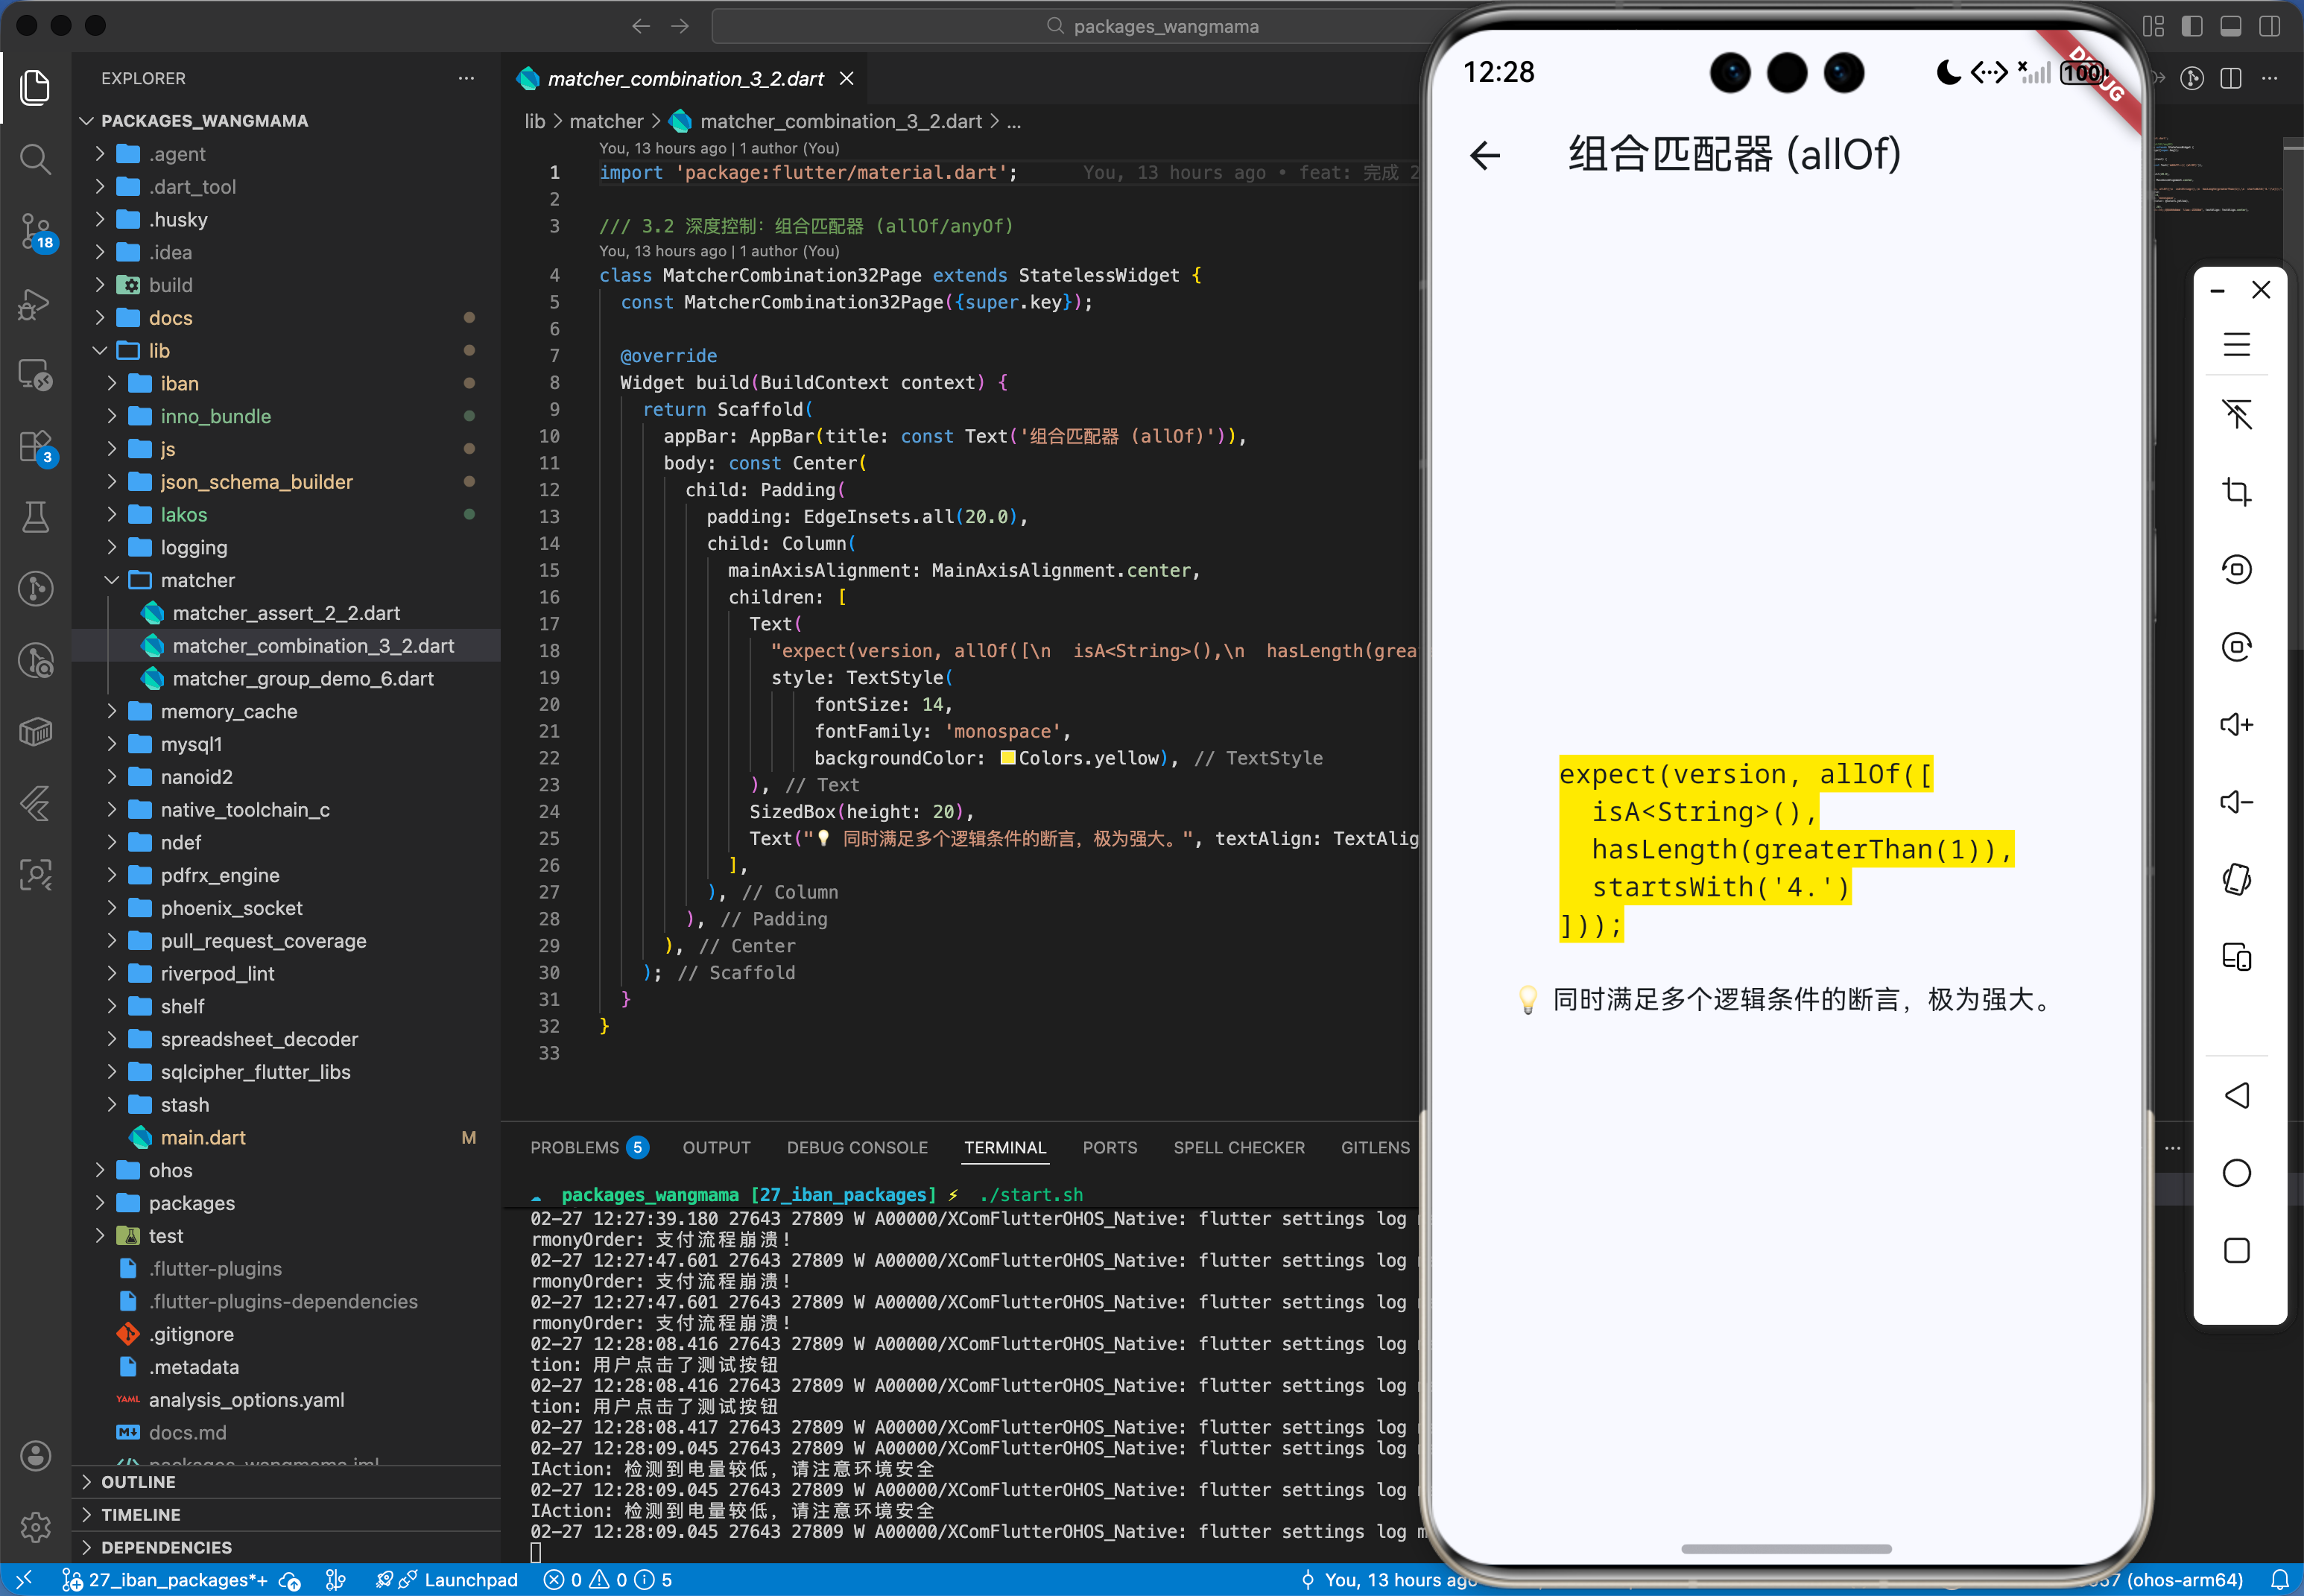
Task: Expand the docs folder
Action: click(x=170, y=318)
